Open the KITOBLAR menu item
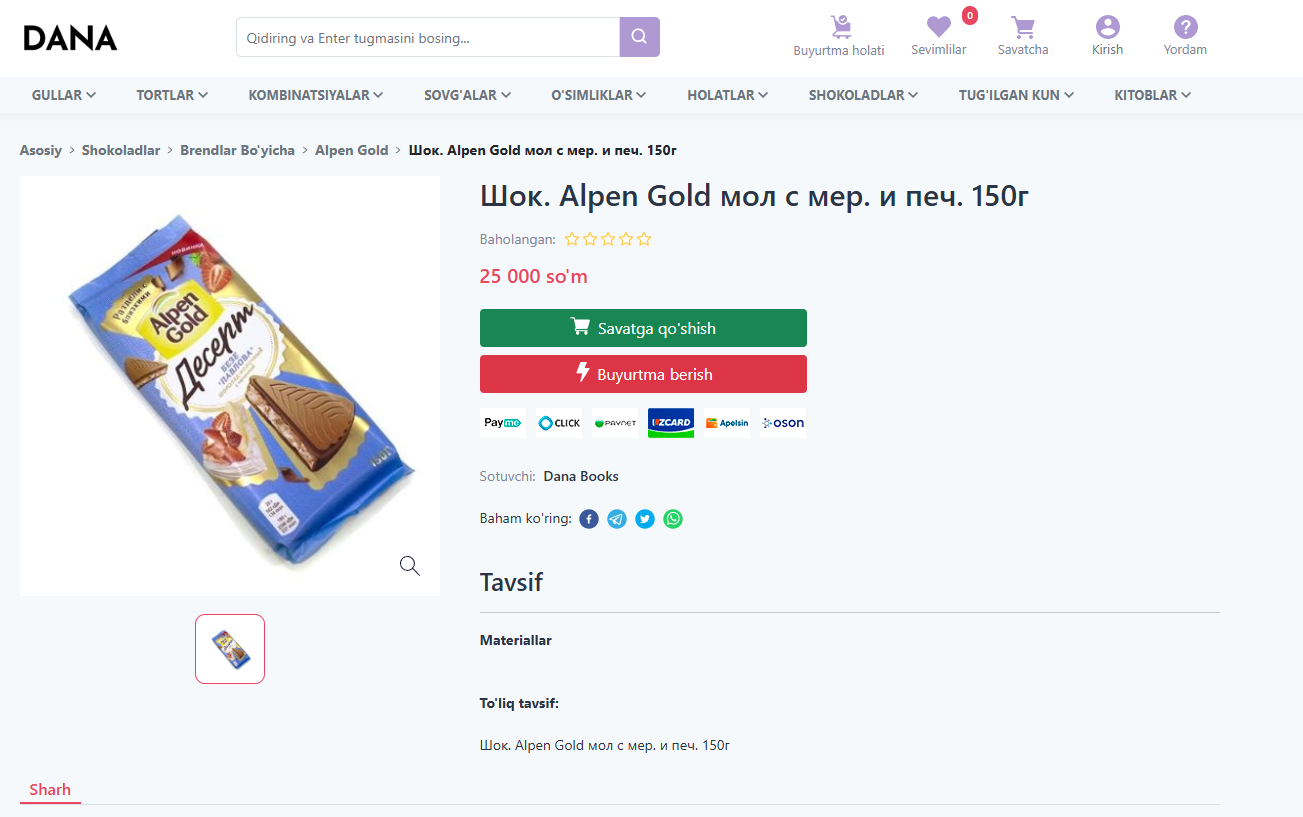 tap(1152, 95)
